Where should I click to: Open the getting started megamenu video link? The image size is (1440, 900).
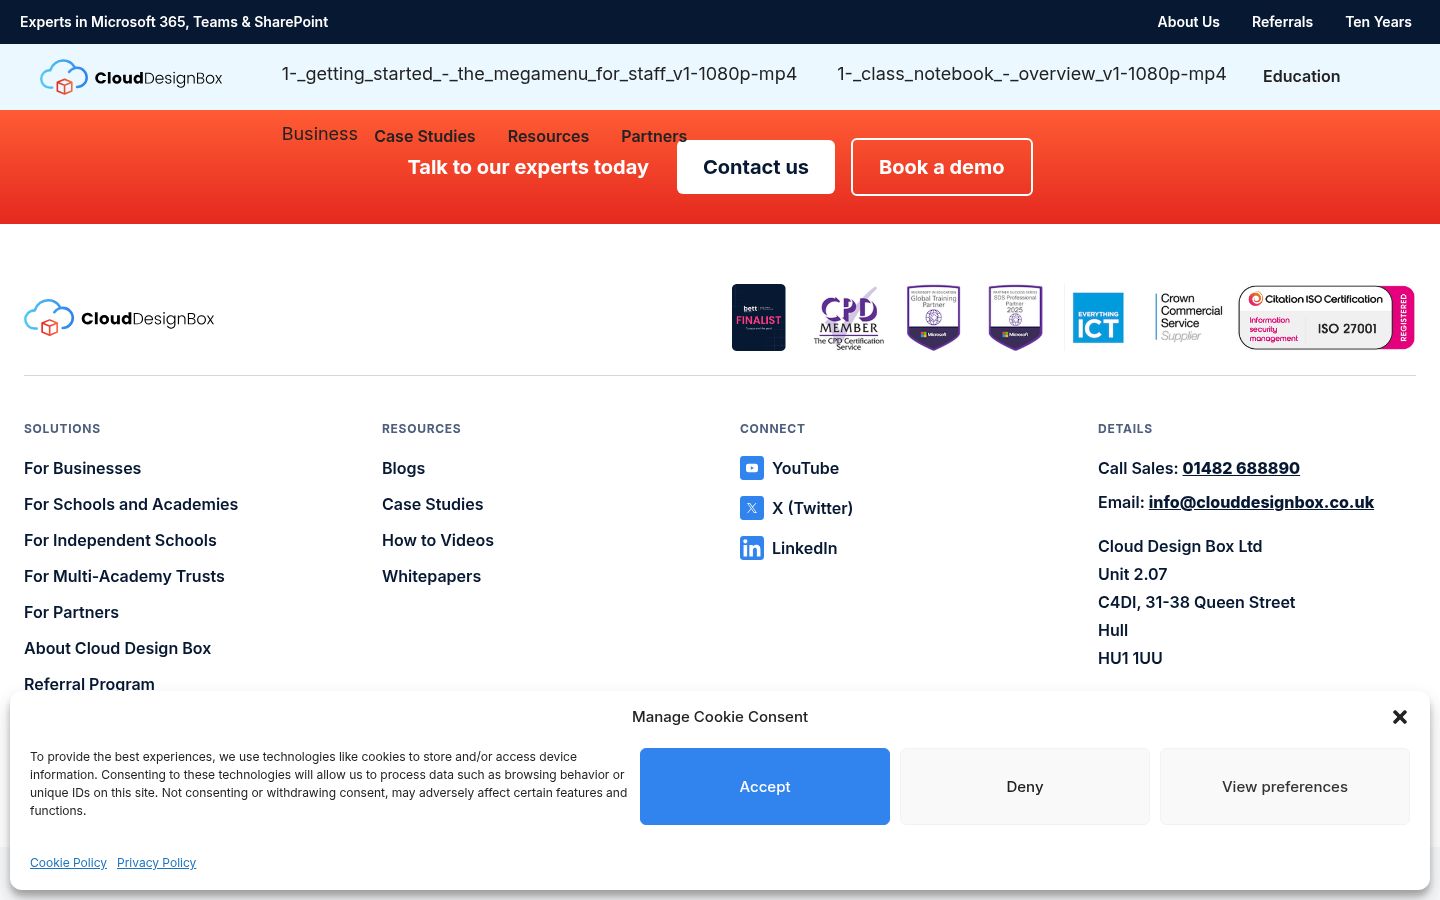click(539, 74)
